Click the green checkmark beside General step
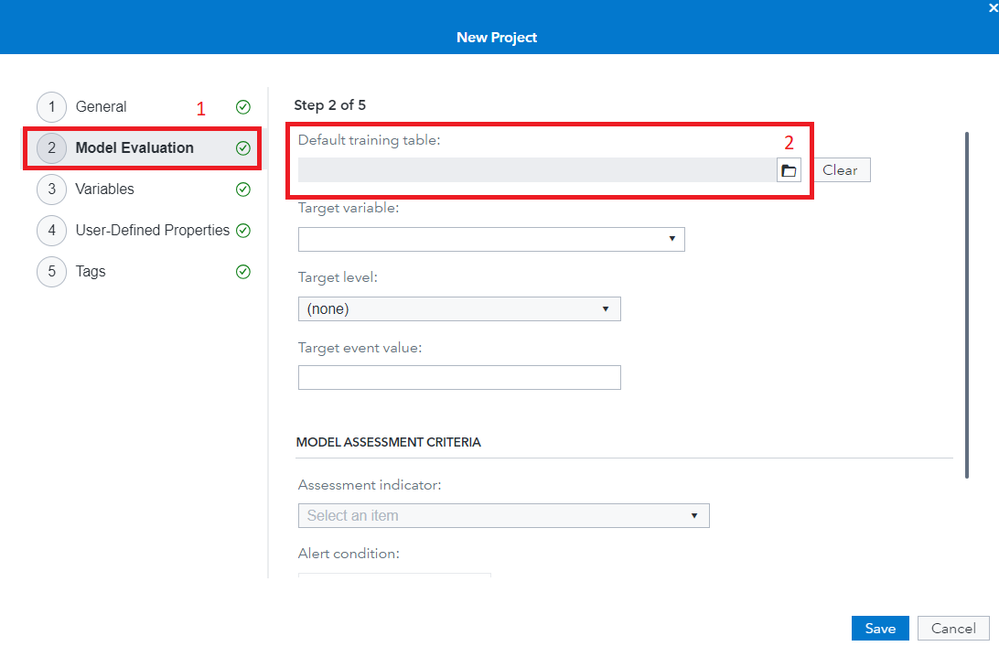This screenshot has height=648, width=999. click(x=243, y=107)
